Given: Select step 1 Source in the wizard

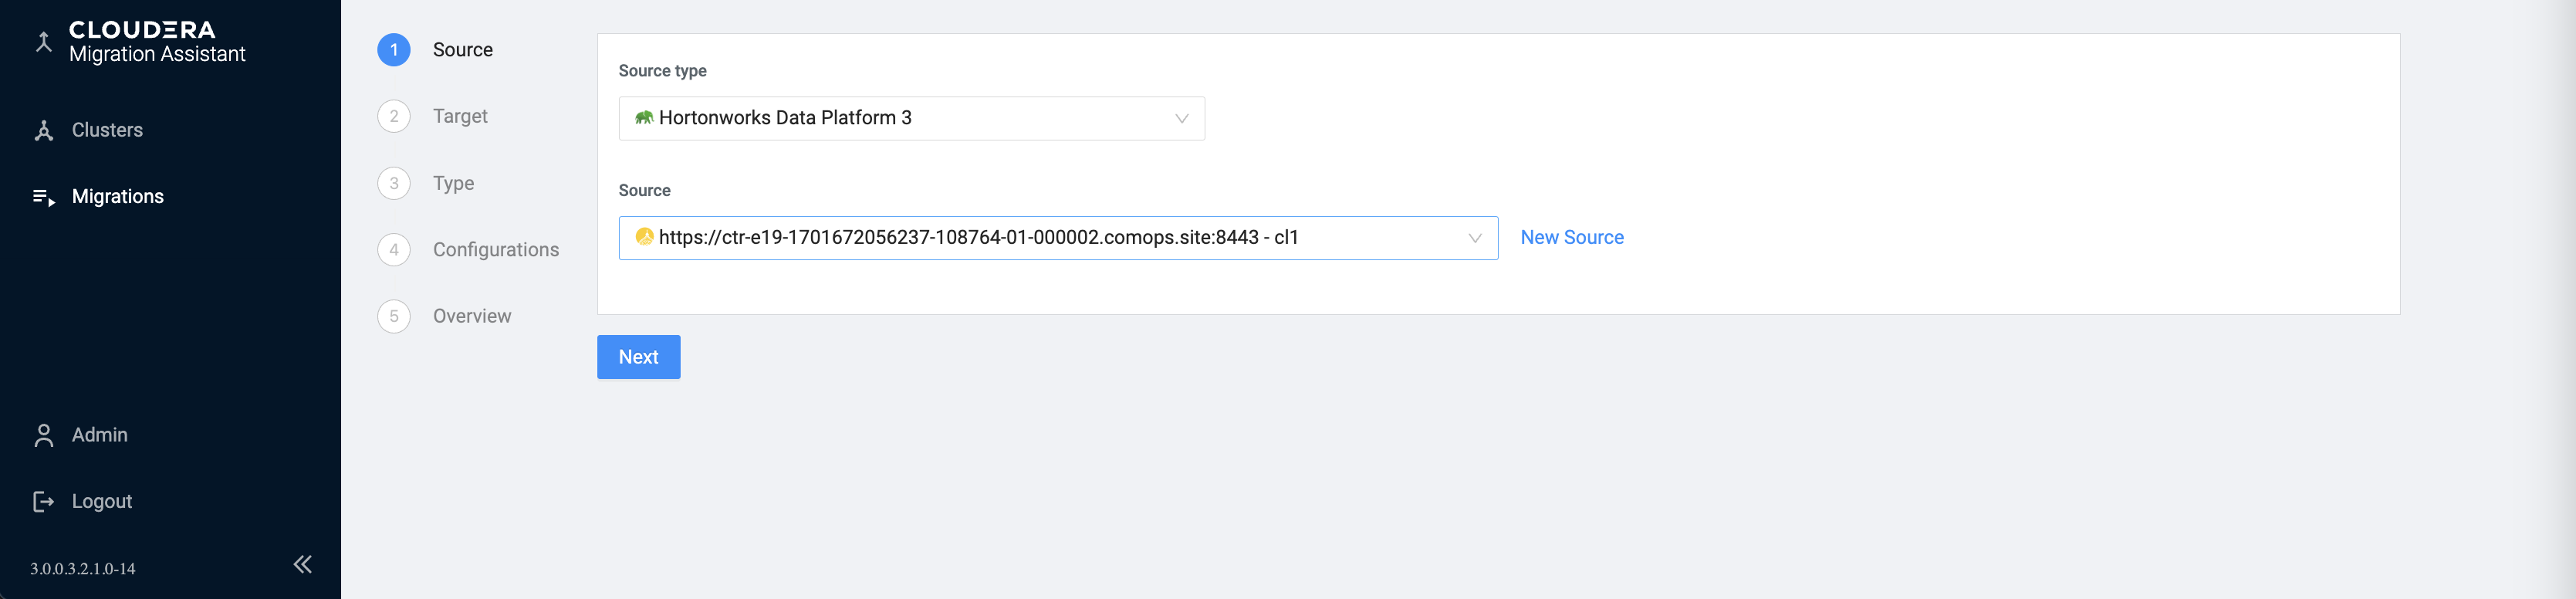Looking at the screenshot, I should tap(394, 50).
